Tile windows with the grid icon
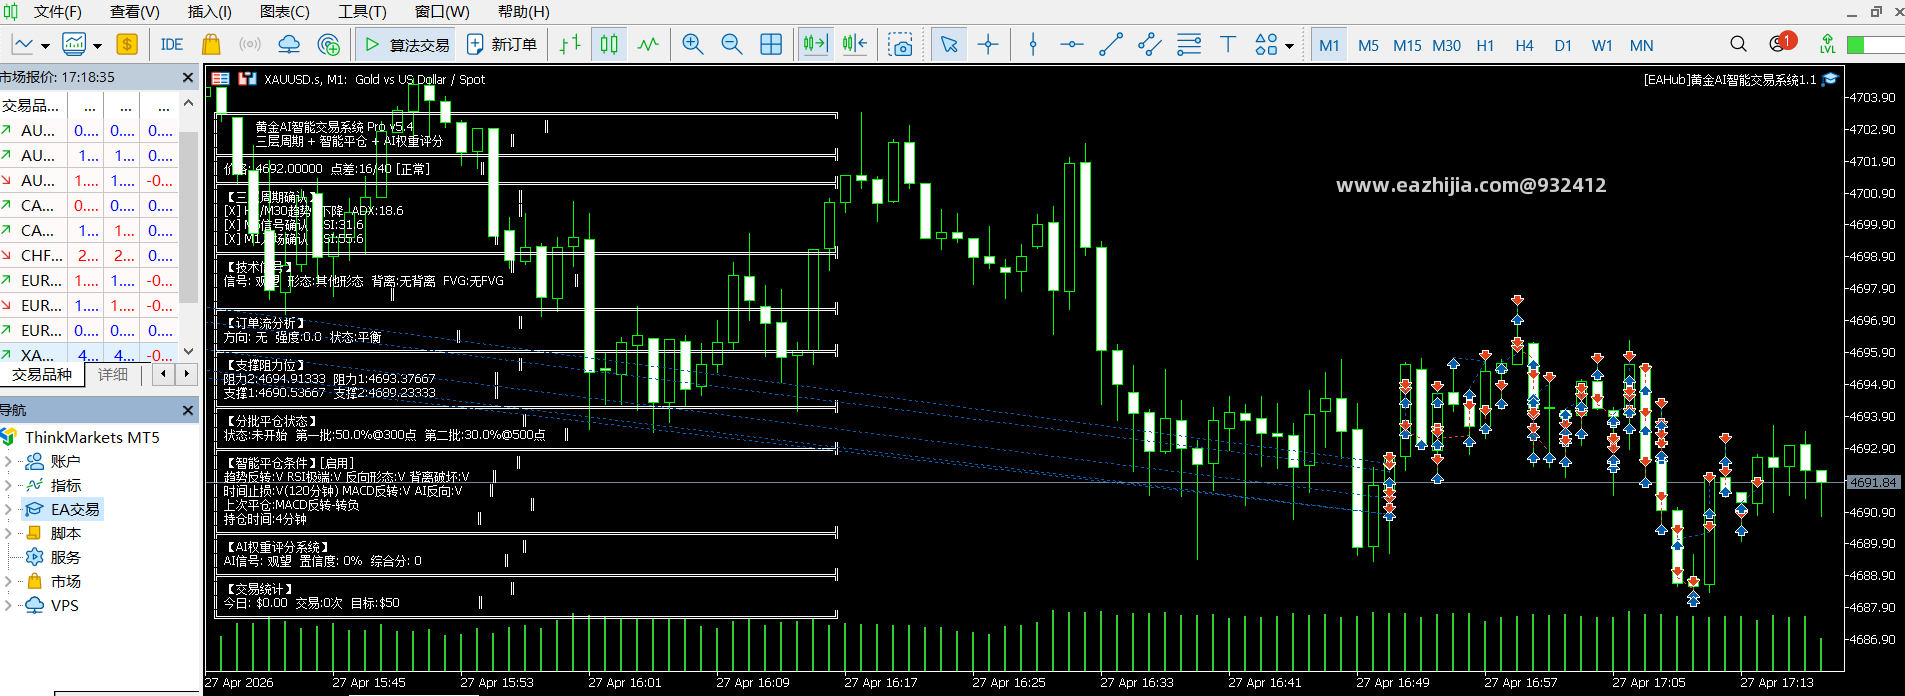Screen dimensions: 1905x696 tap(771, 44)
